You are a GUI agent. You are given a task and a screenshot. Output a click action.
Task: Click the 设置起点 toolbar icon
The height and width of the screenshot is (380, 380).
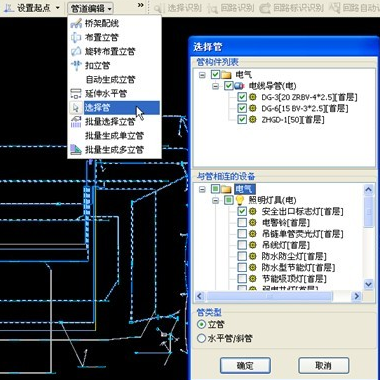(8, 7)
